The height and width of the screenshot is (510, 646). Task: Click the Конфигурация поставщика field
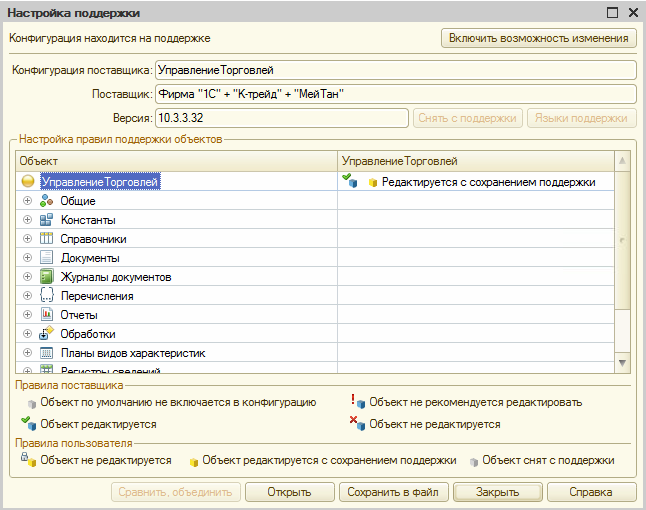pos(396,70)
